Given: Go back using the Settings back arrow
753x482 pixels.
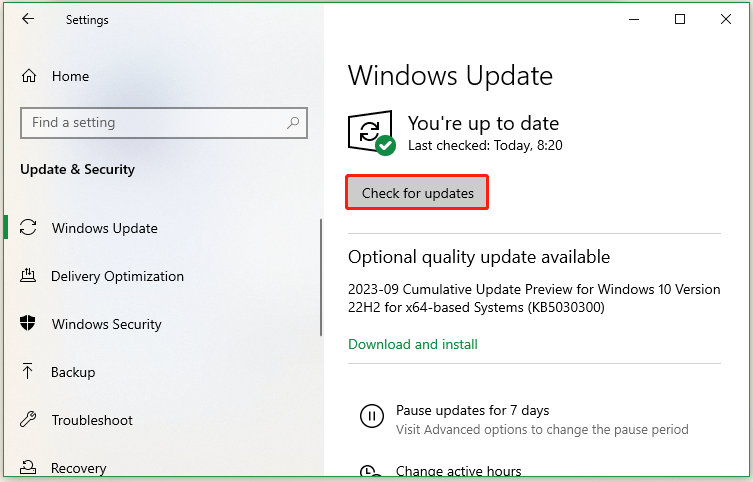Looking at the screenshot, I should (28, 19).
